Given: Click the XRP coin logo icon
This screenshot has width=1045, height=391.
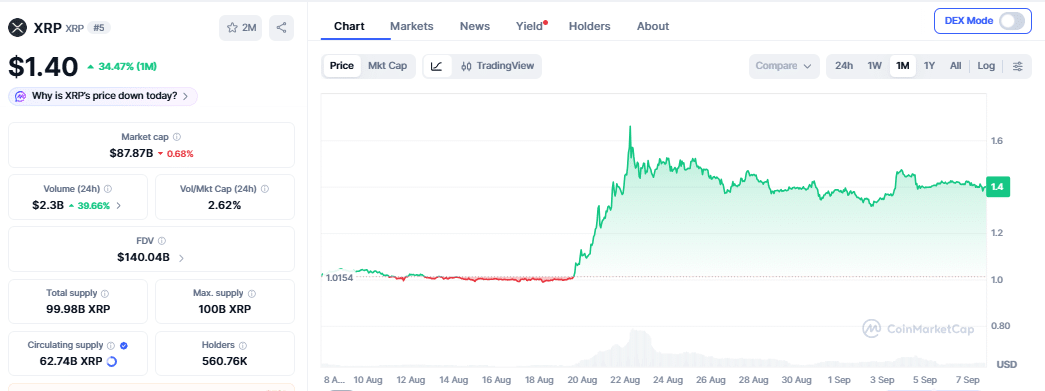Looking at the screenshot, I should click(x=17, y=28).
